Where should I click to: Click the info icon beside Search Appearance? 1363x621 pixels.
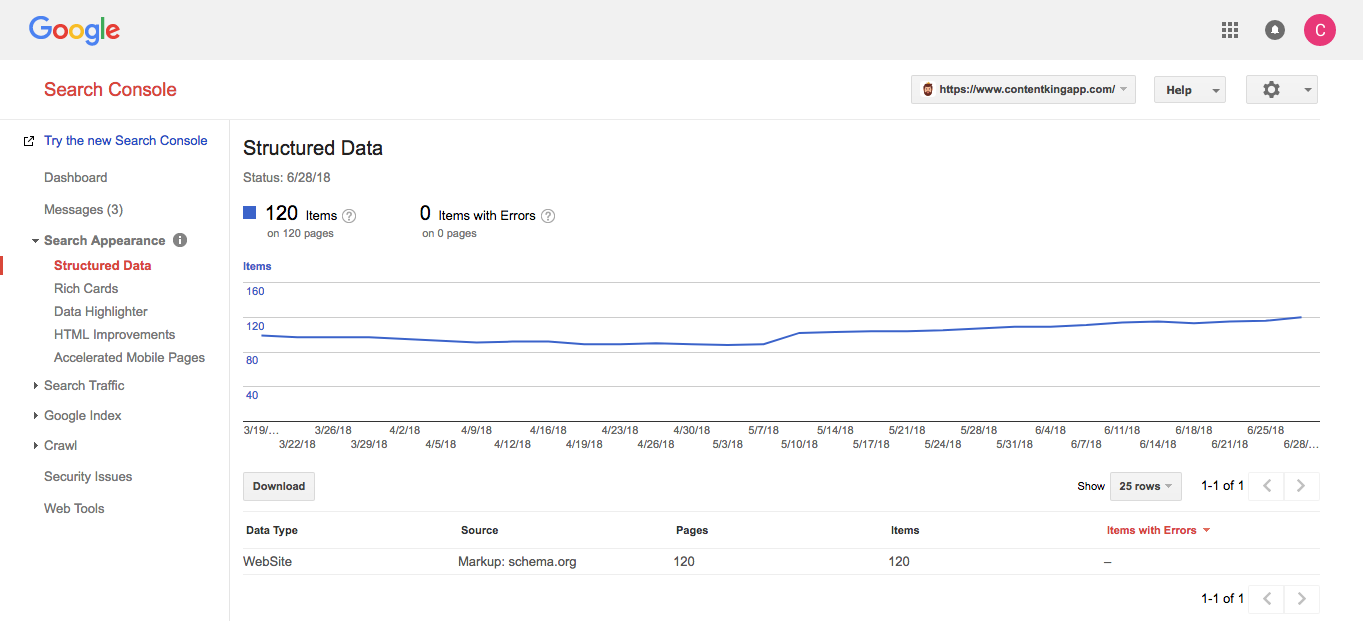pyautogui.click(x=180, y=240)
